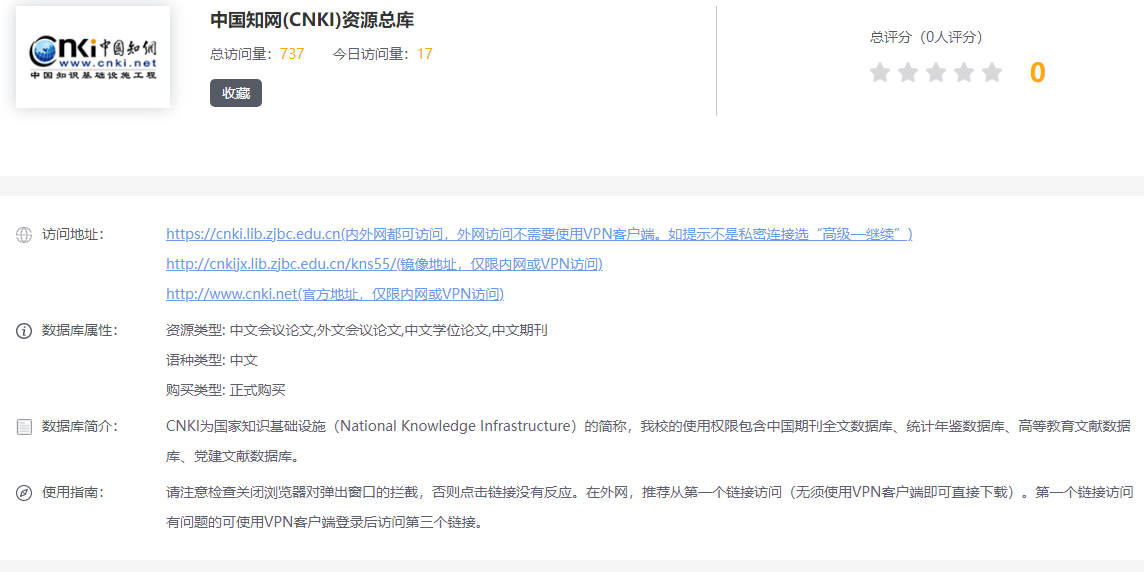The image size is (1144, 572).
Task: Click the 使用指南 label
Action: tap(73, 492)
